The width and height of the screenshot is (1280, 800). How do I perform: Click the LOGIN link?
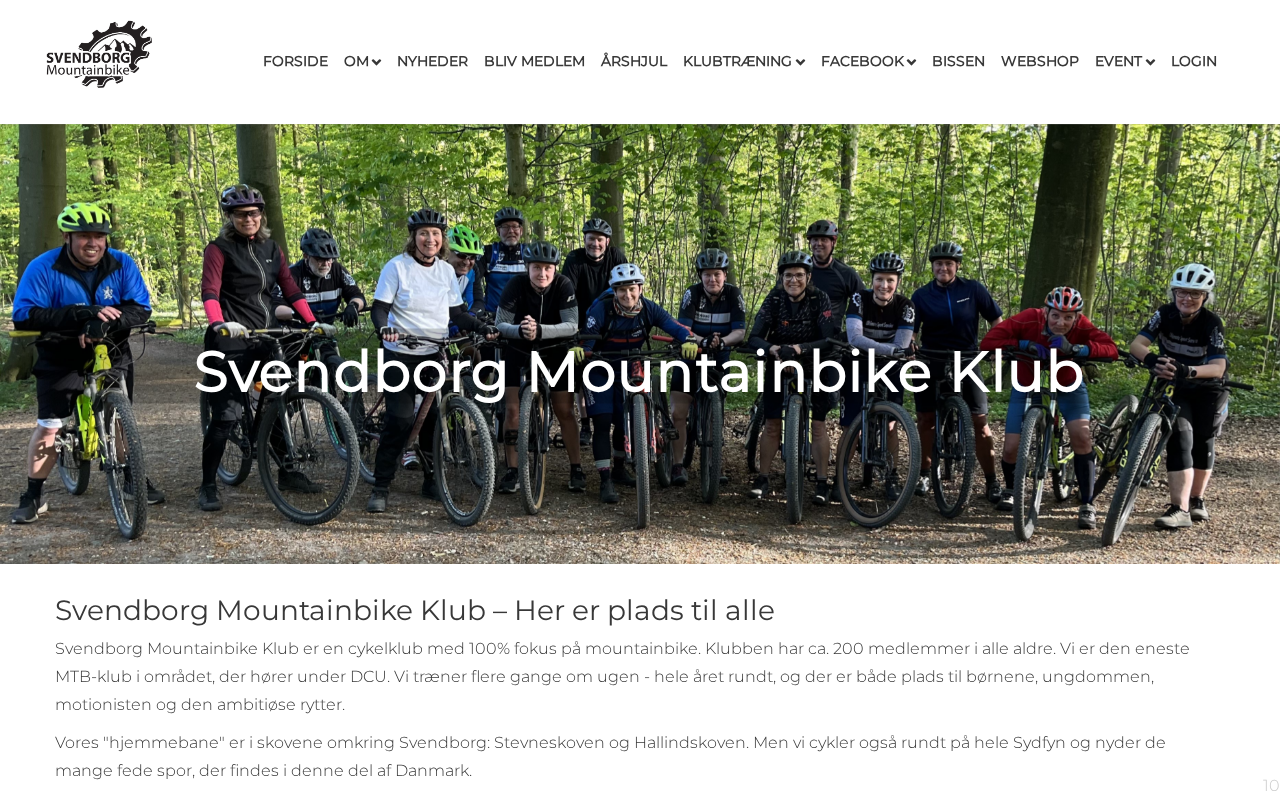point(1194,61)
